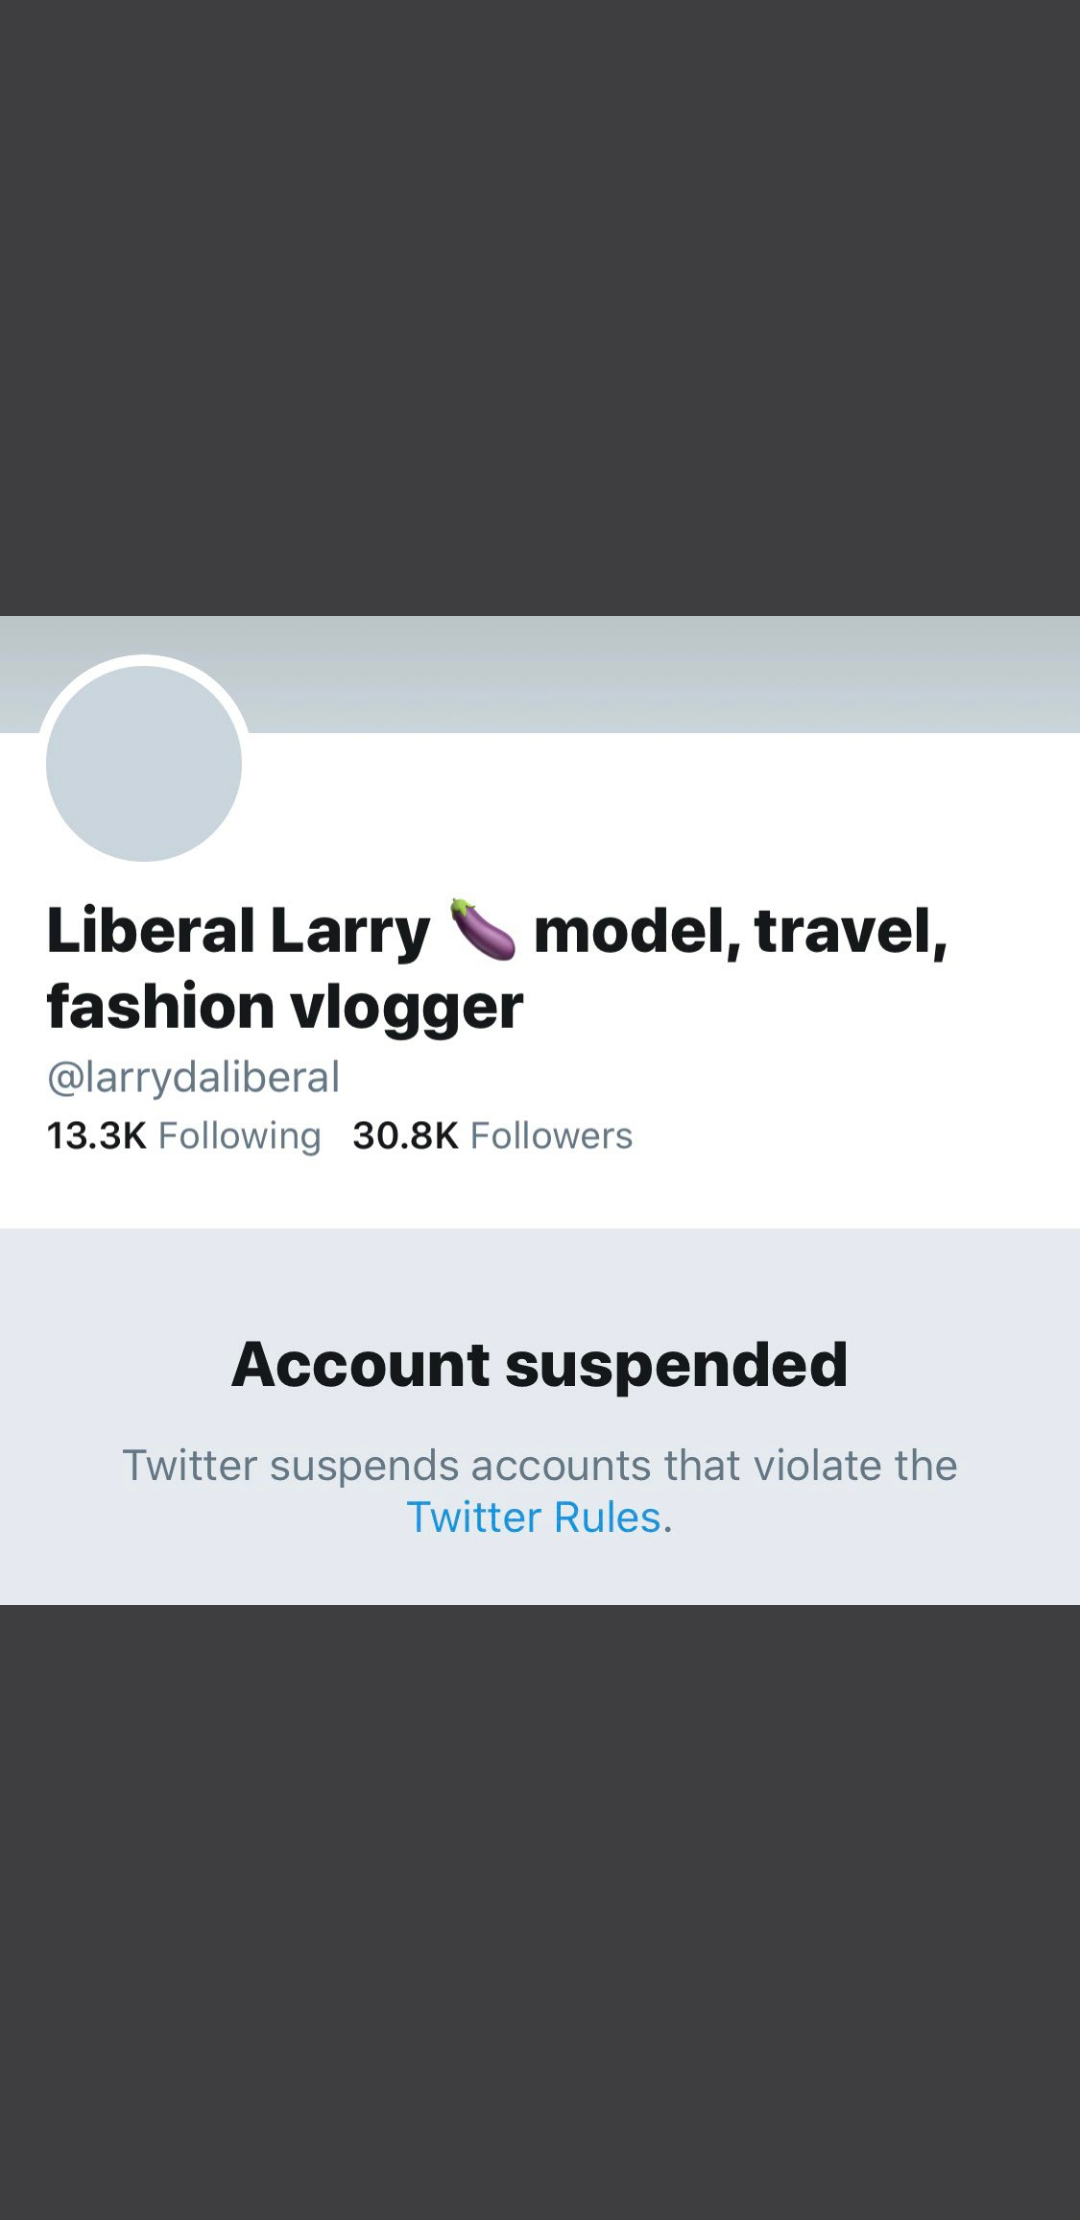Click the eggplant emoji in the name
1080x2220 pixels.
(483, 930)
